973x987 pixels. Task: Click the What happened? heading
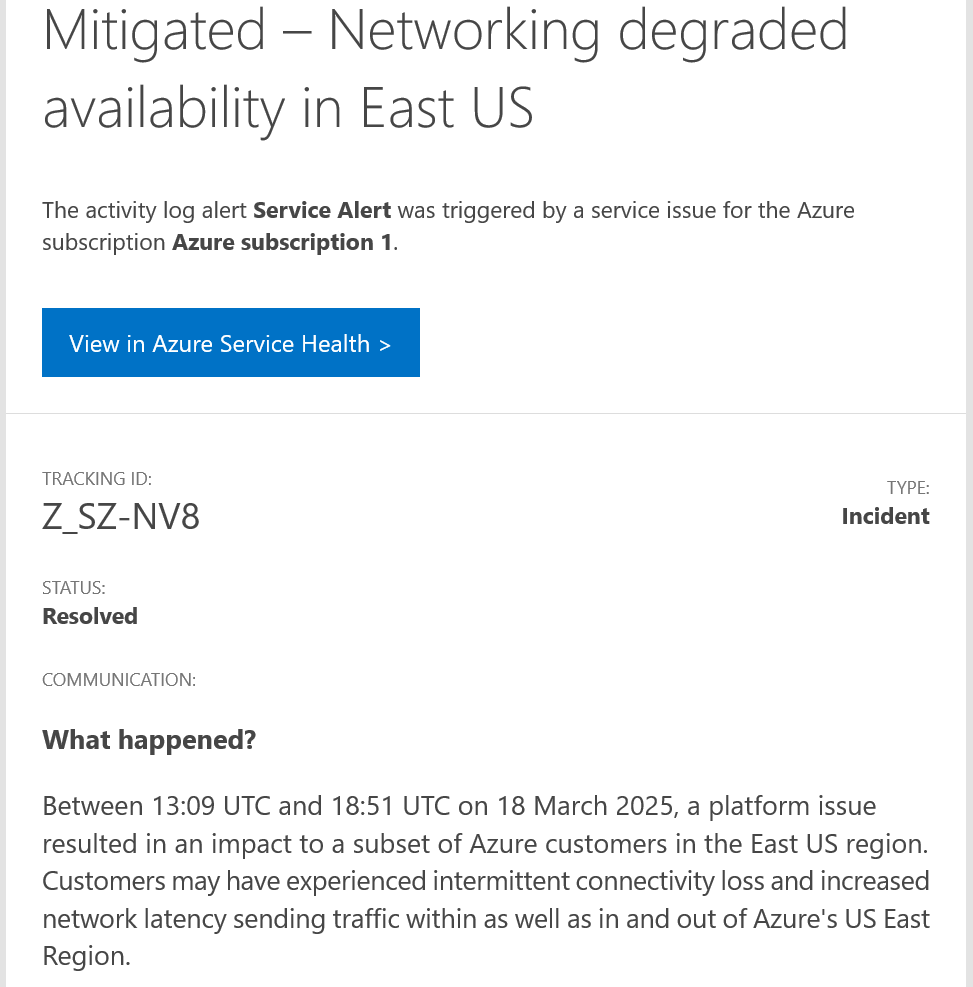(x=149, y=740)
